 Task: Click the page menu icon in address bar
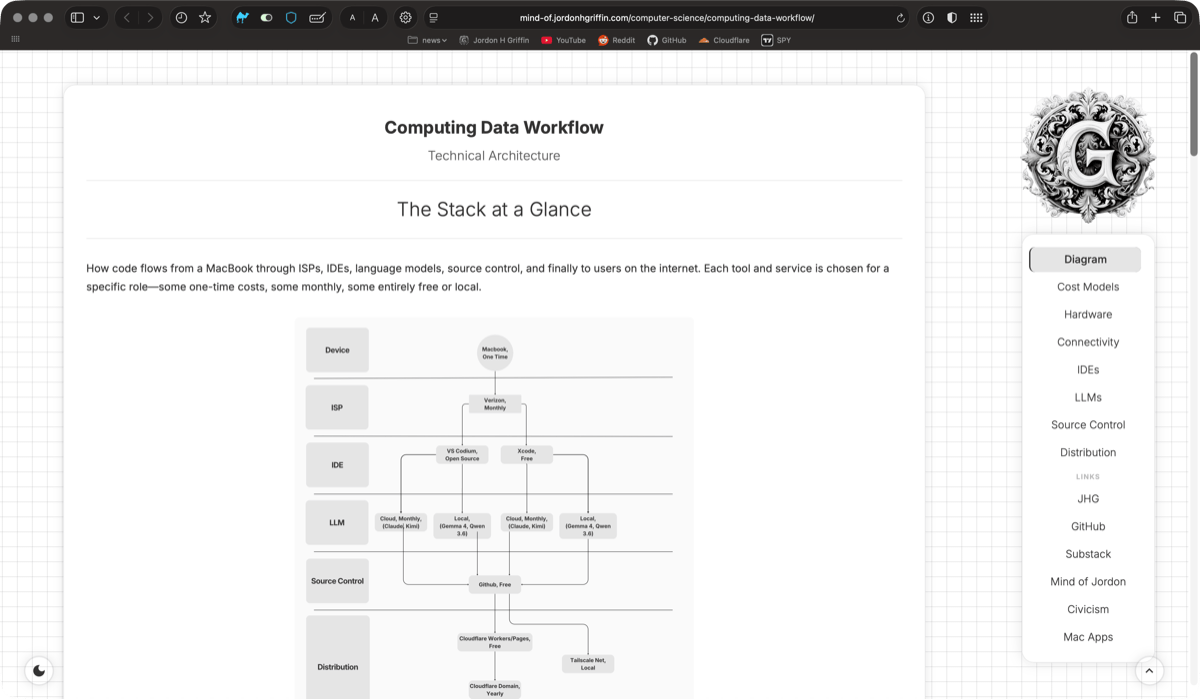tap(433, 17)
